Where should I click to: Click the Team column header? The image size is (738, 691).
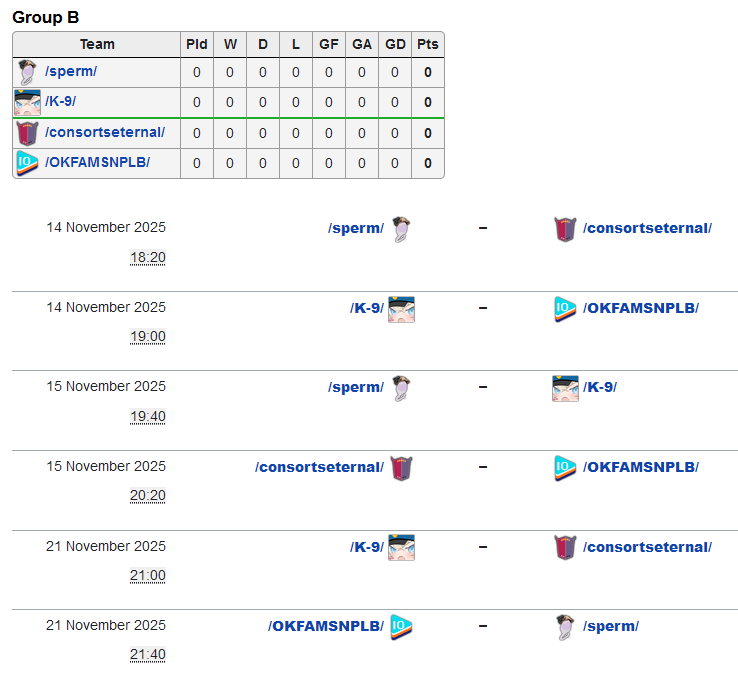click(x=97, y=44)
